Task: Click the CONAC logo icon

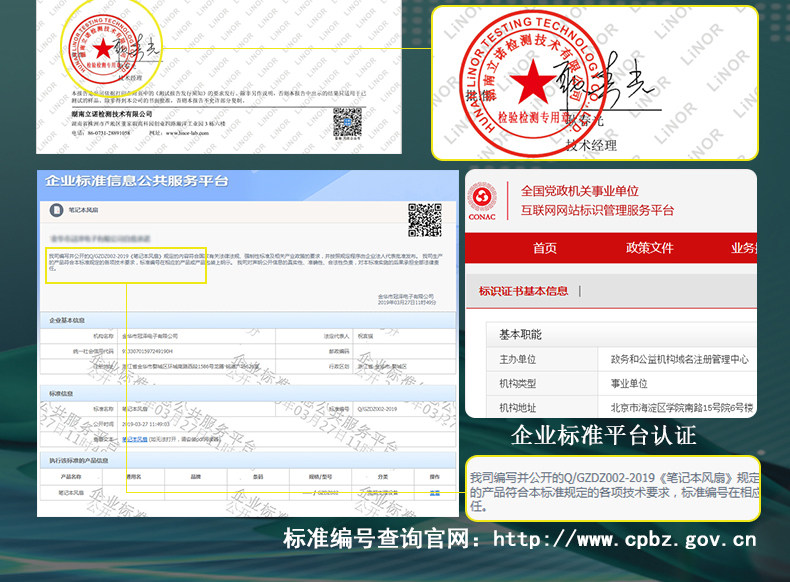Action: [482, 200]
